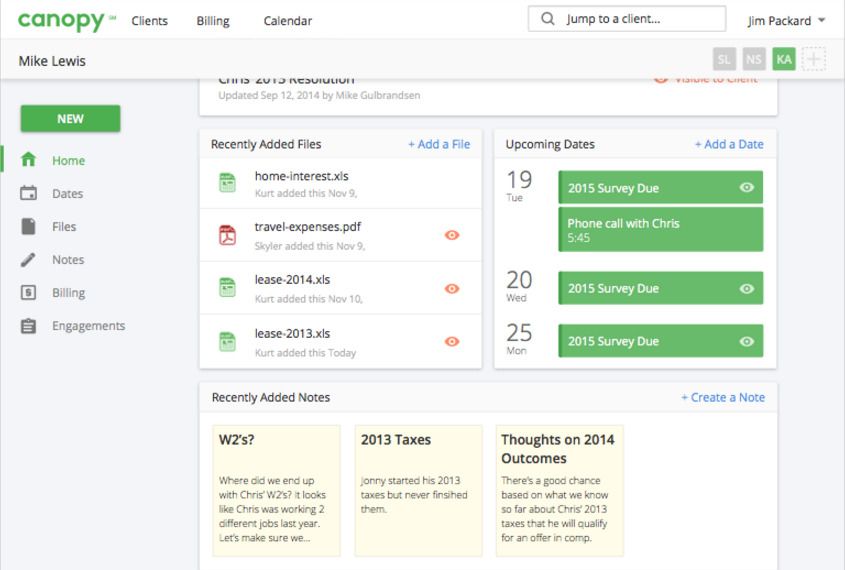845x570 pixels.
Task: Click the + Add a File link
Action: (x=438, y=144)
